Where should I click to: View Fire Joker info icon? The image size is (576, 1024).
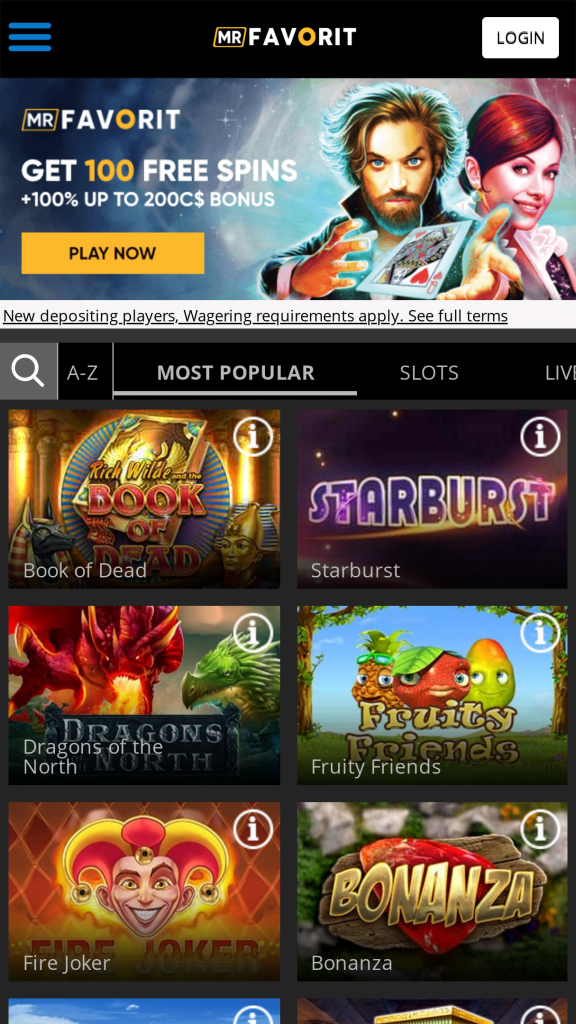pyautogui.click(x=253, y=829)
